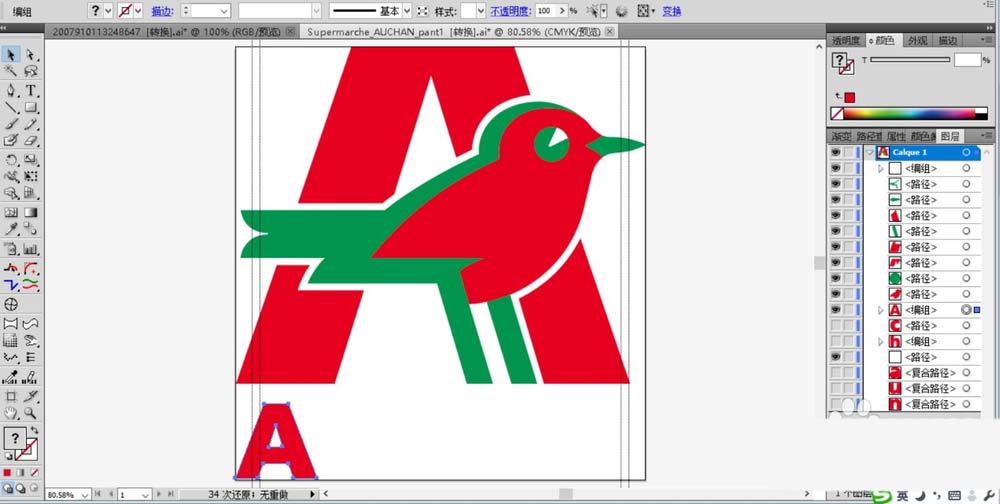
Task: Hide the first <编组> sublayer
Action: click(x=835, y=168)
